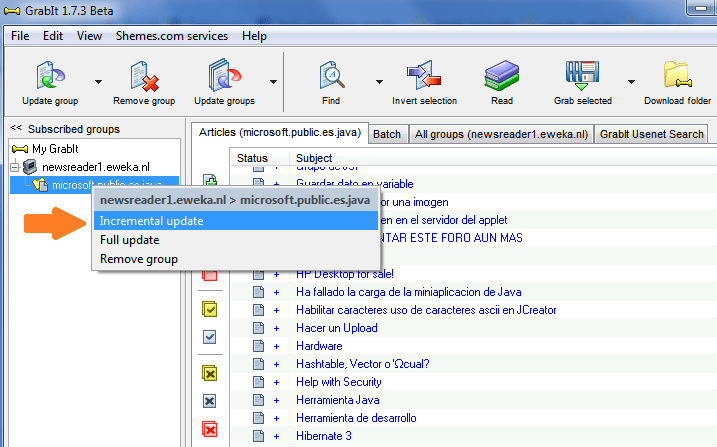Open article 'HP Desktop for sale!'
Image resolution: width=717 pixels, height=447 pixels.
[345, 274]
